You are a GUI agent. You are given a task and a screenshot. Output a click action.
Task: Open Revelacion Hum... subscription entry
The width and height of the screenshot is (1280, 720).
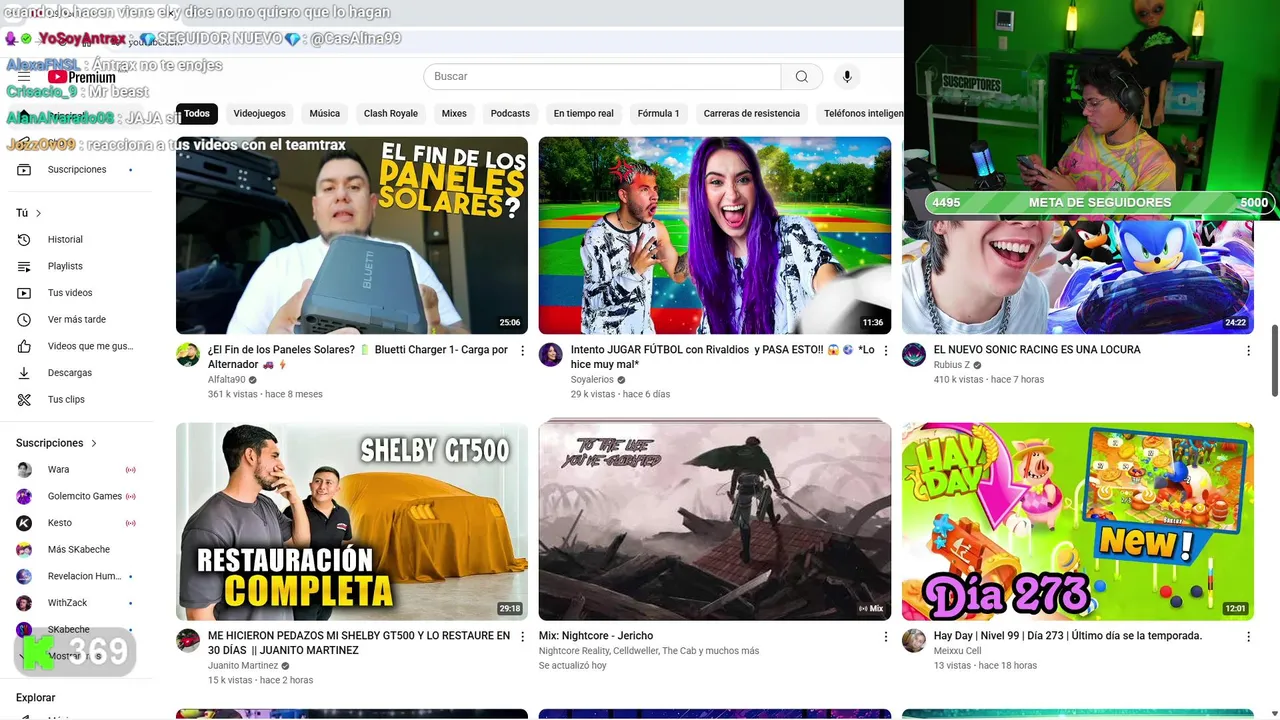click(x=76, y=576)
